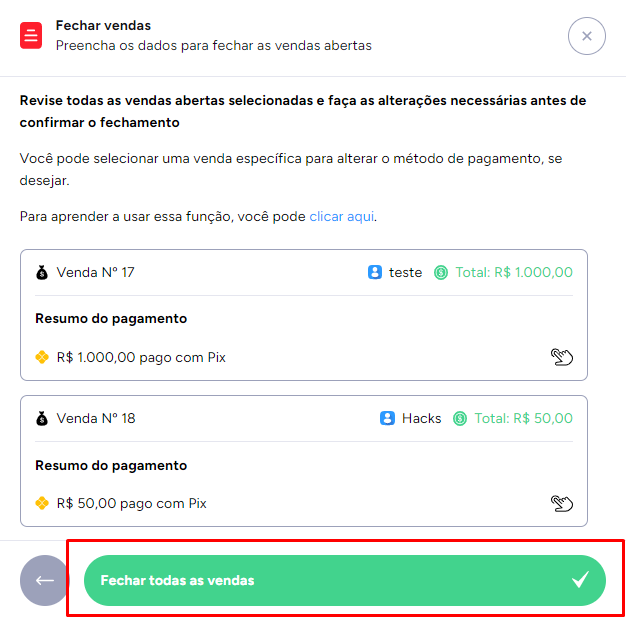Click the red Fechar vendas header icon
Screen dimensions: 626x619
point(31,36)
